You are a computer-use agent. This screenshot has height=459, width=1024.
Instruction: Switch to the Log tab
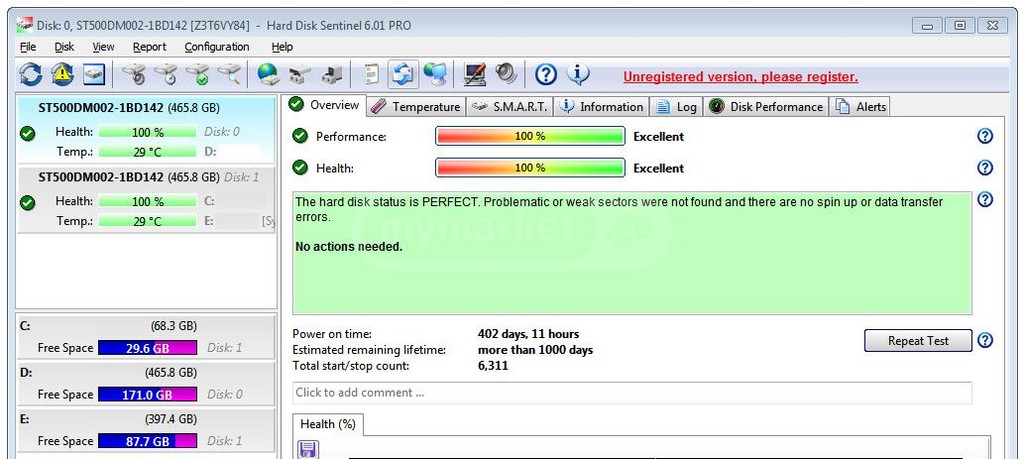[x=676, y=107]
